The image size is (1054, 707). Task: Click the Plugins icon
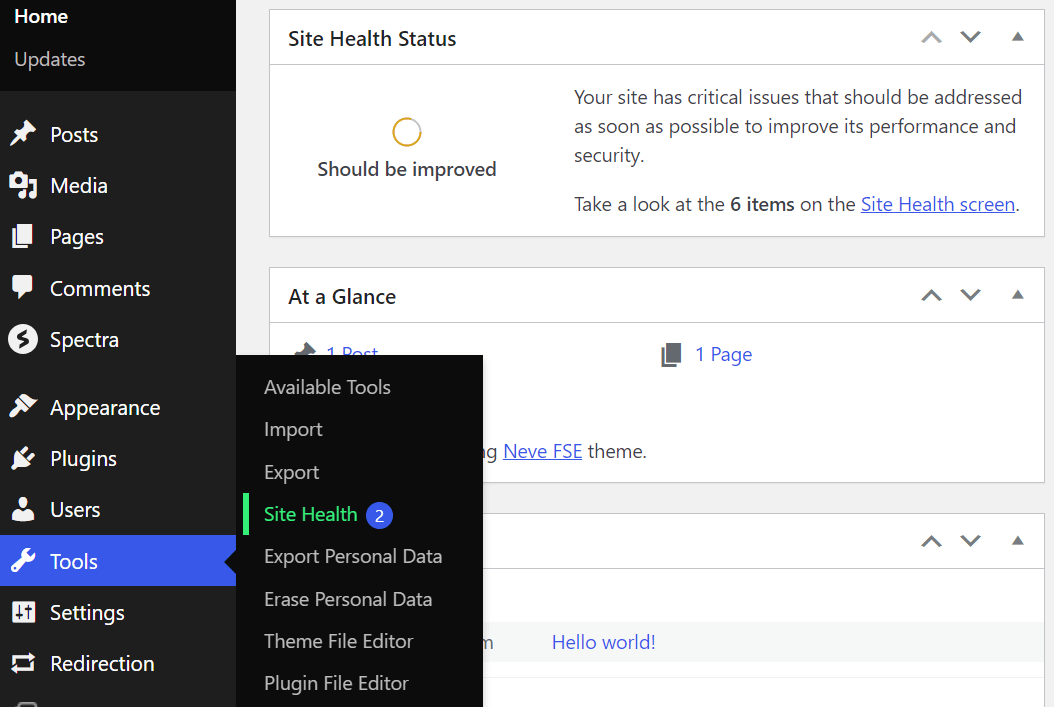25,458
